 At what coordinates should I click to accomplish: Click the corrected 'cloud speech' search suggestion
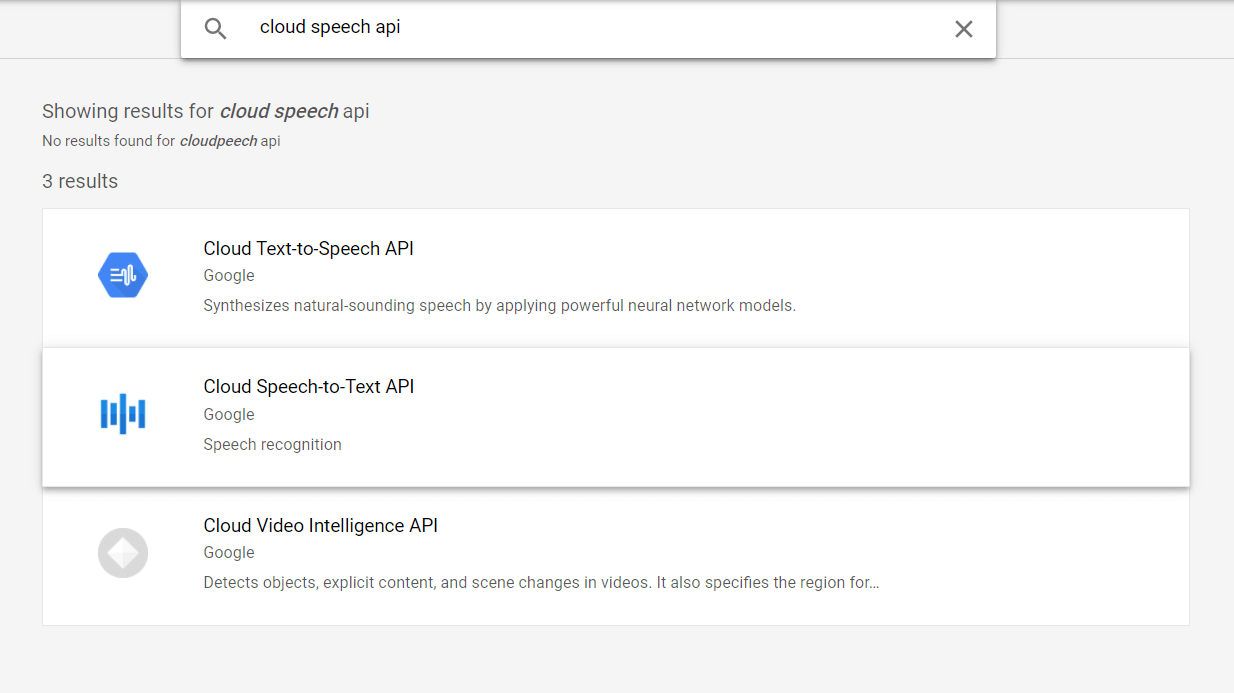[279, 111]
